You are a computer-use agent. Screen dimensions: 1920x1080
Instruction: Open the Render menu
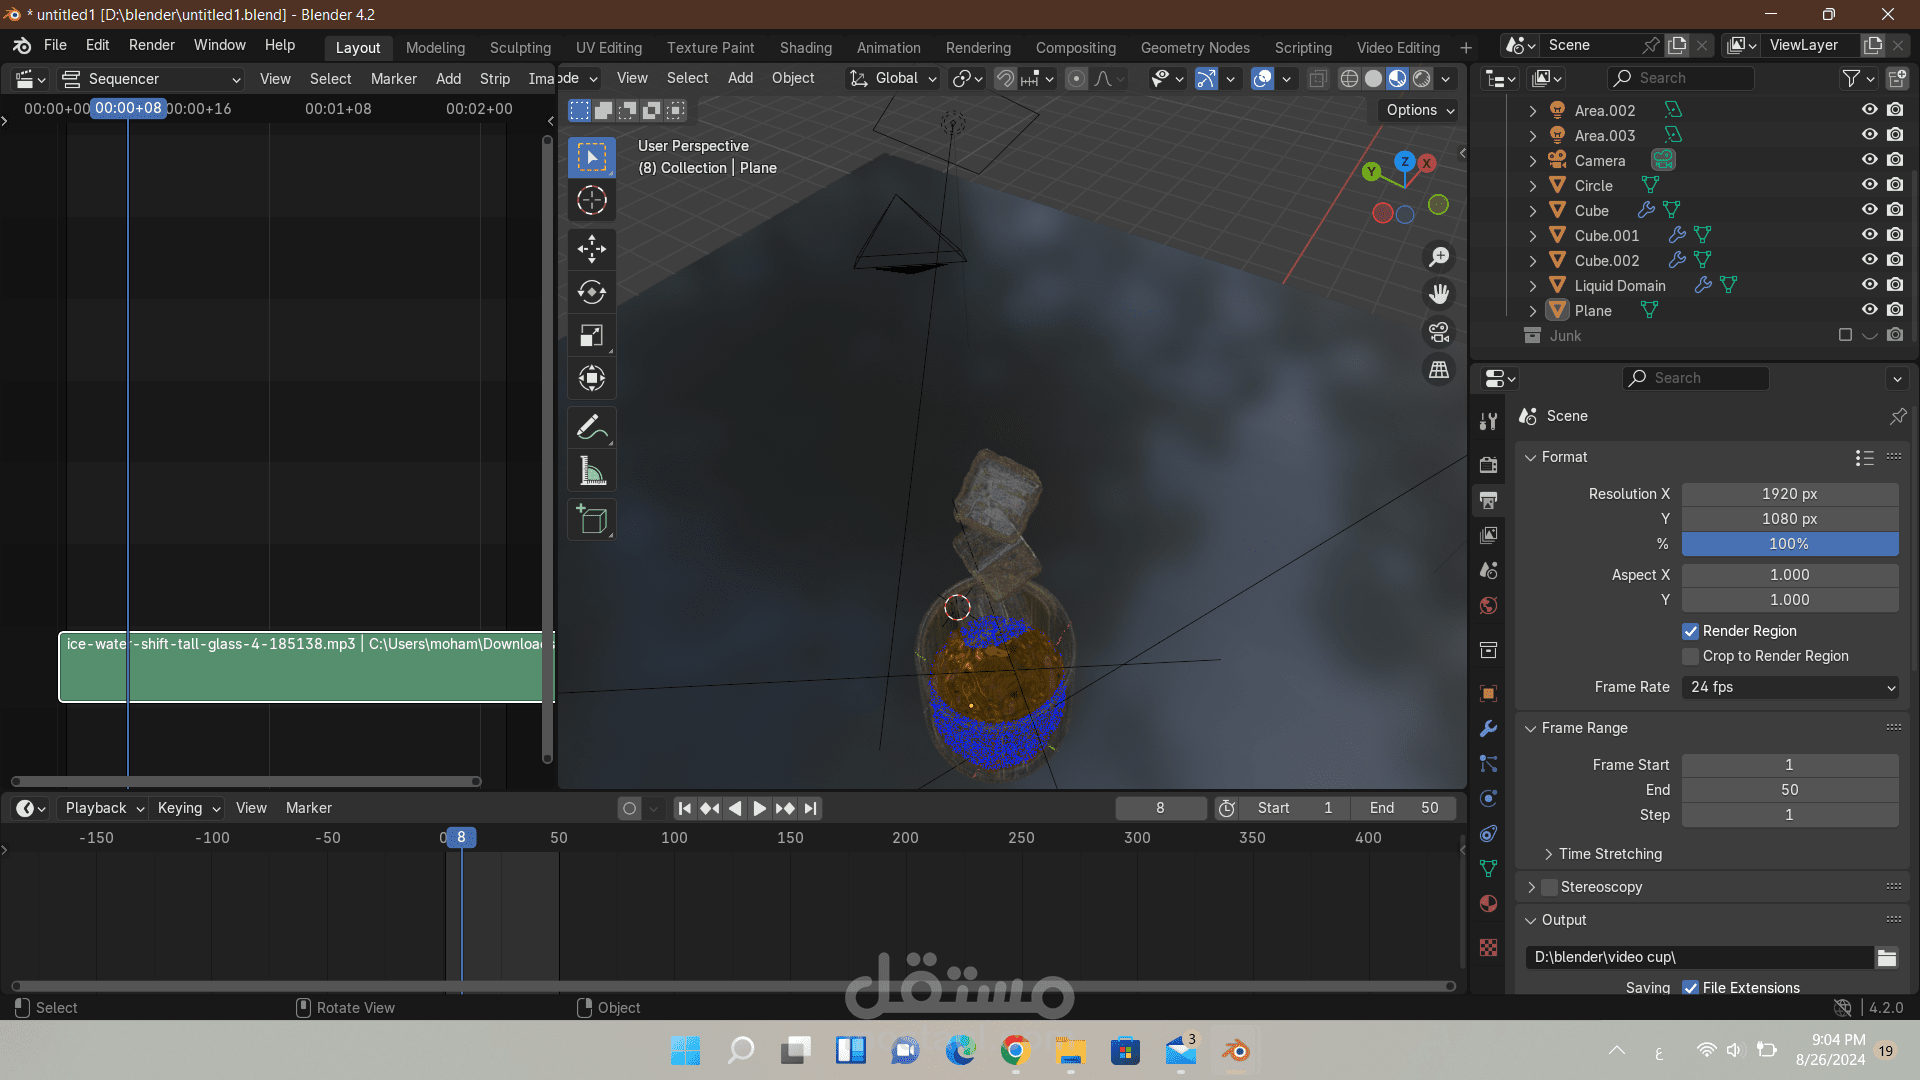[x=152, y=45]
